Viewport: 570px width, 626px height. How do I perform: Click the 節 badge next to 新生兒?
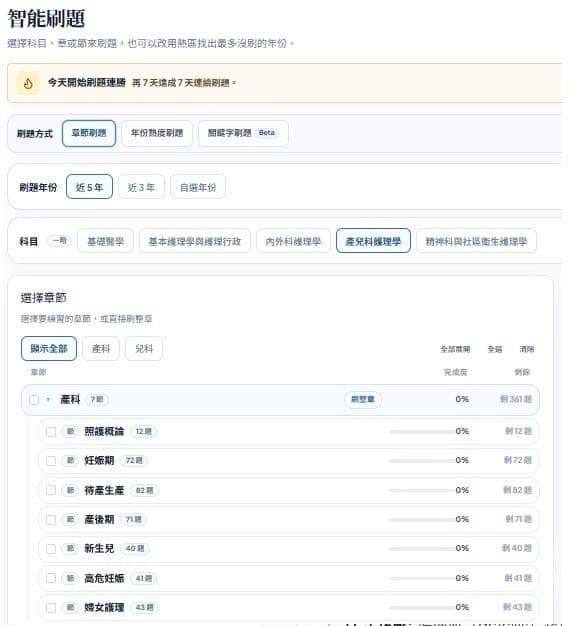(70, 548)
